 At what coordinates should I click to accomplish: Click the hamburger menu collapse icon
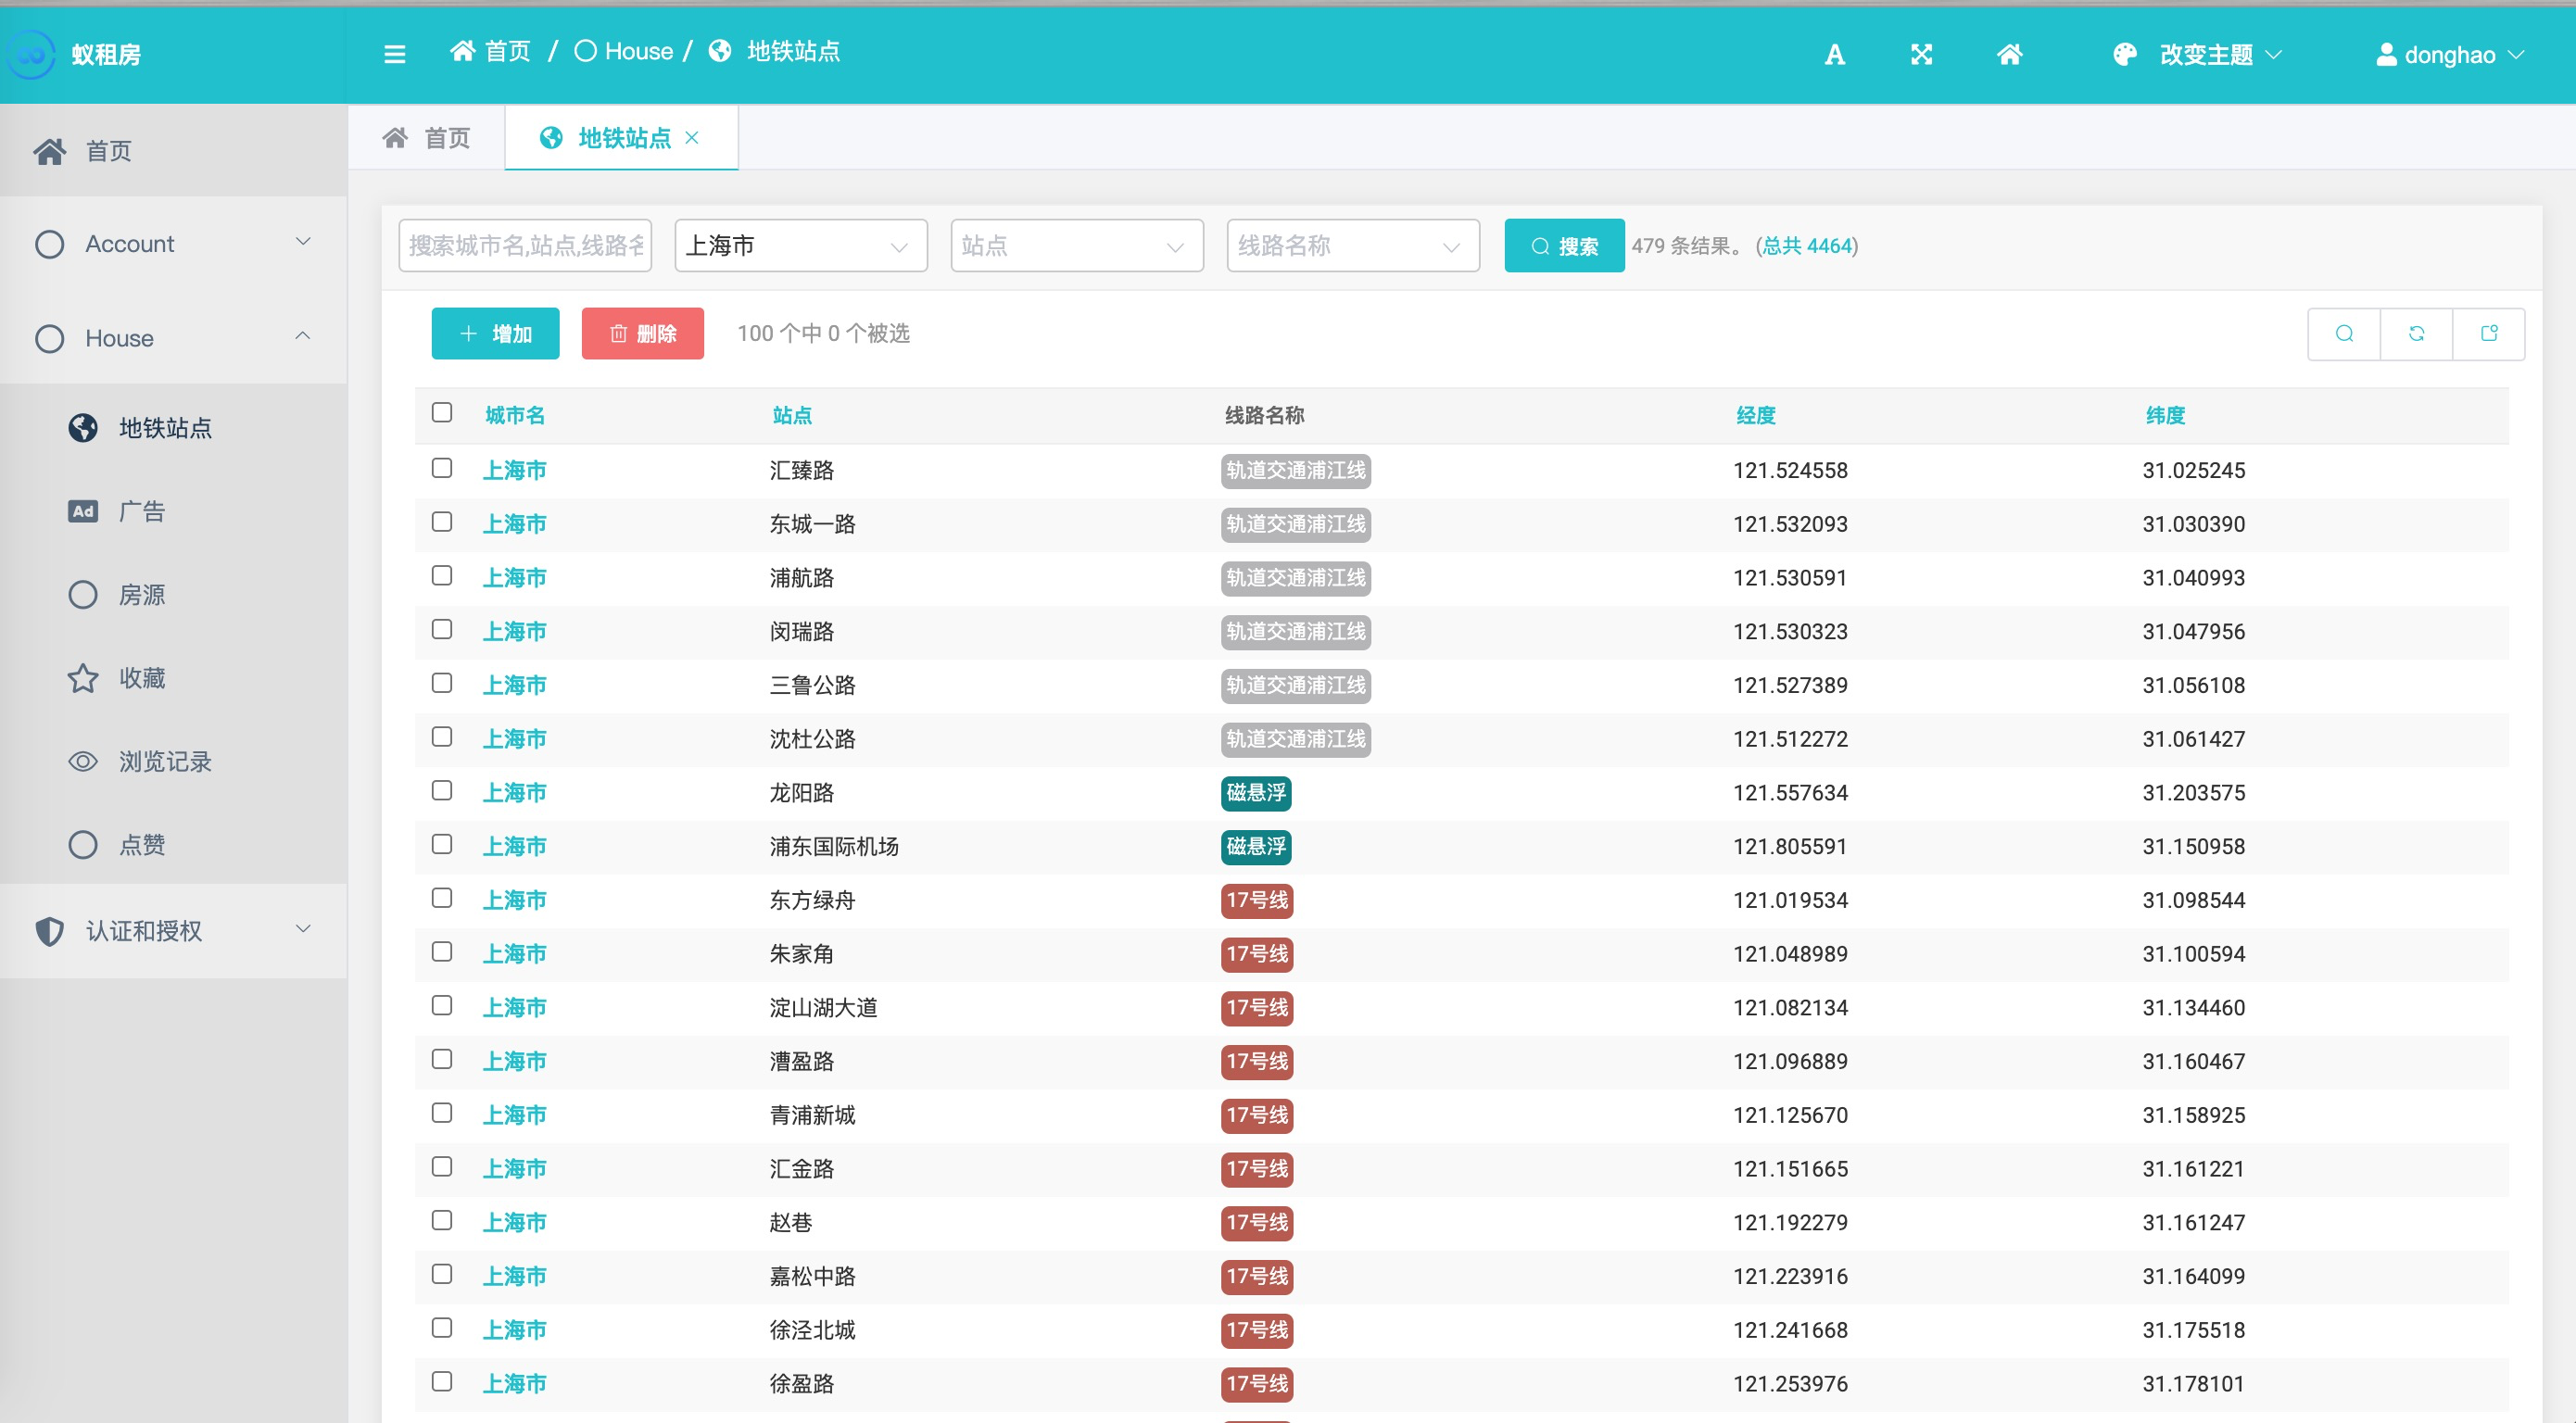tap(394, 54)
